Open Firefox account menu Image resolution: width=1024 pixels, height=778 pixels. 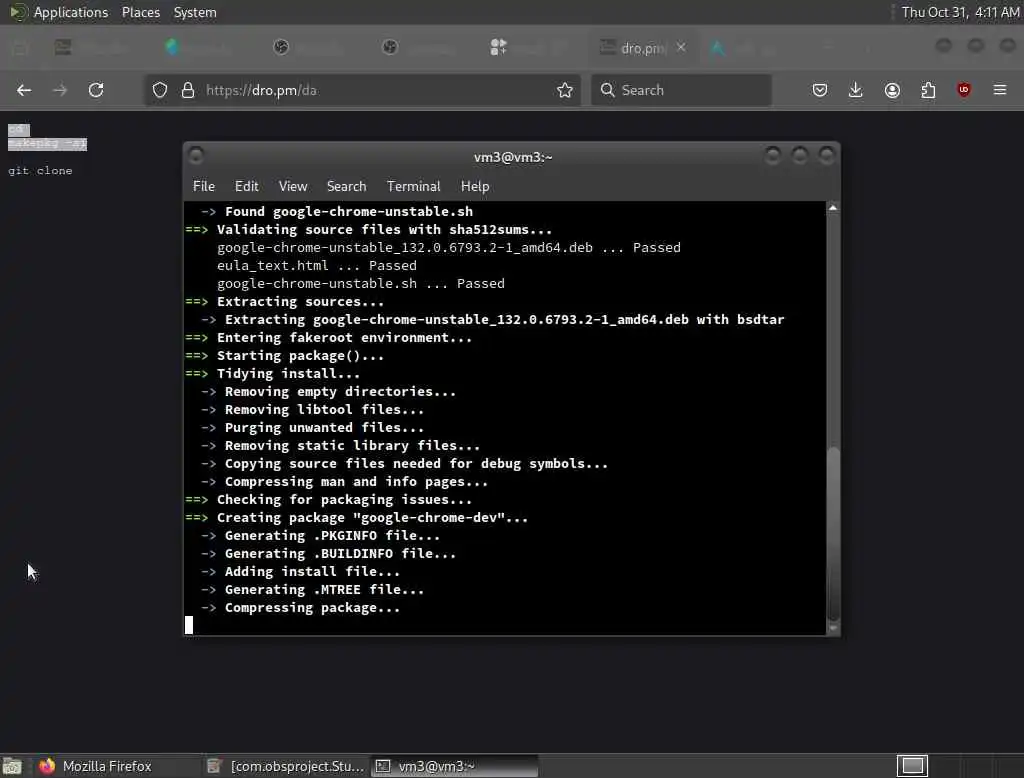tap(892, 90)
